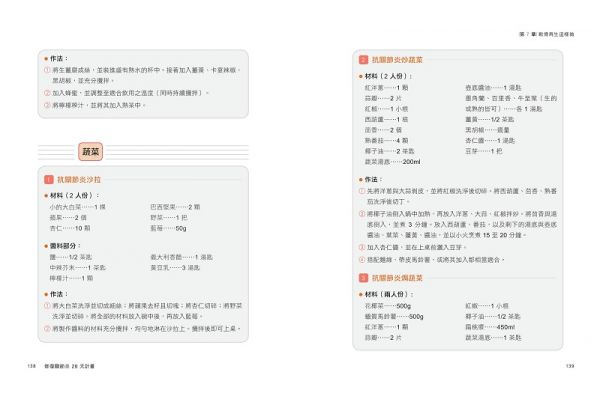Click the dressing item "義大利香醋……1 湯匙"
The width and height of the screenshot is (600, 399).
click(x=181, y=257)
